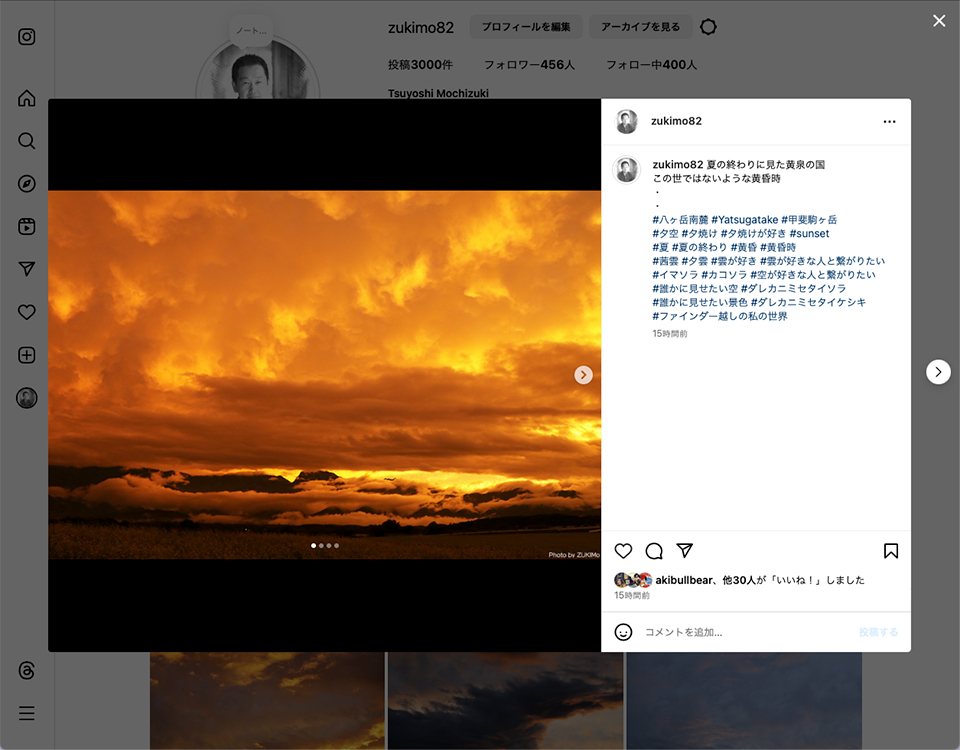The height and width of the screenshot is (750, 960).
Task: Click the orange sunset photo
Action: [324, 375]
